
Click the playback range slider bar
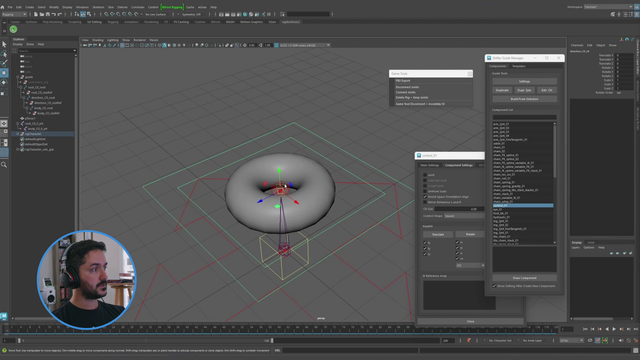click(147, 340)
